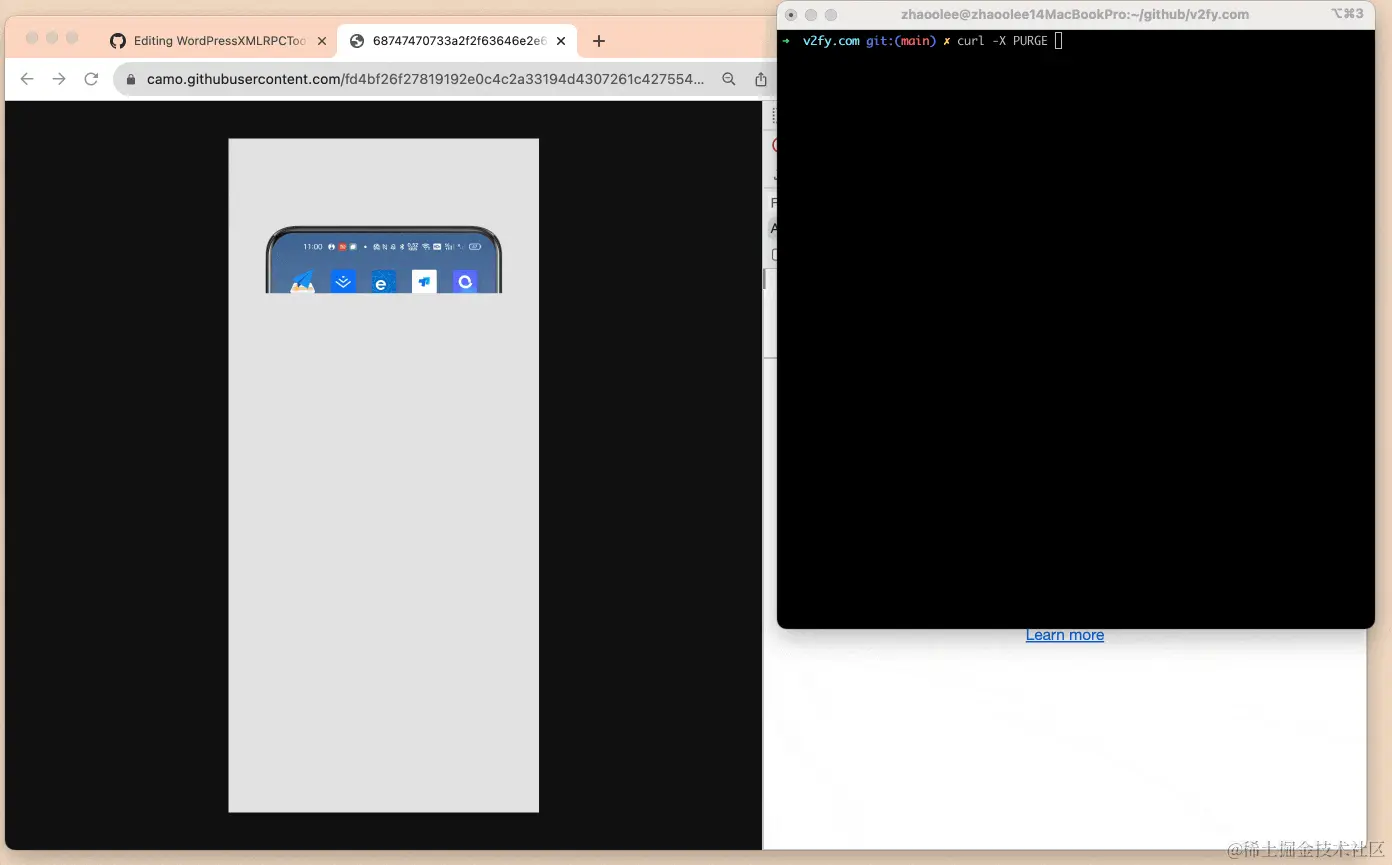Image resolution: width=1392 pixels, height=865 pixels.
Task: Click the zoom magnifier icon in address bar
Action: (x=729, y=79)
